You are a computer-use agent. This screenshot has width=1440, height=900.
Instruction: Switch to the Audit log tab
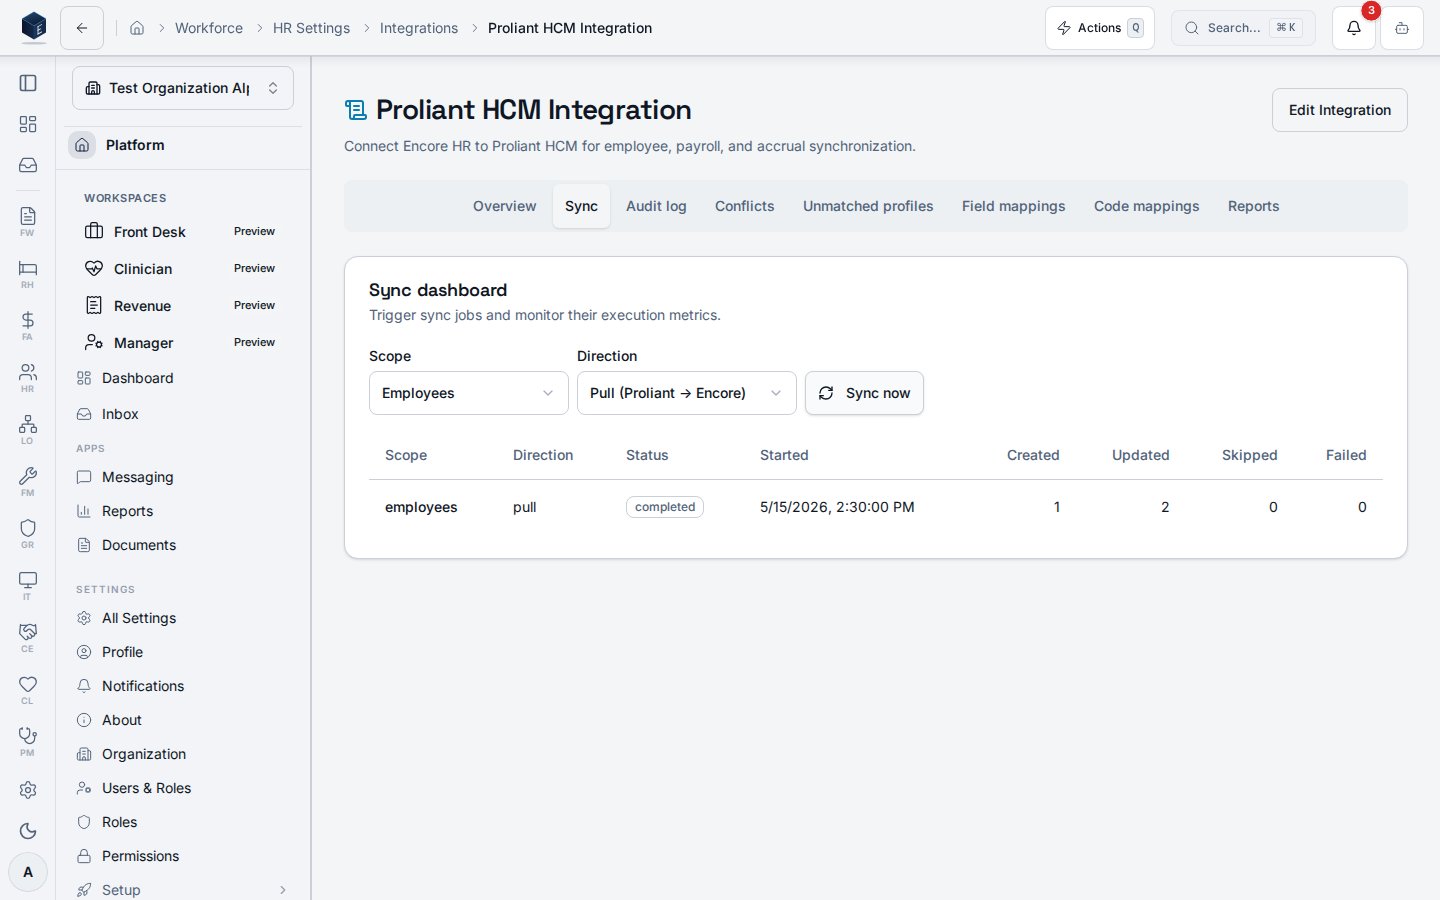point(656,206)
